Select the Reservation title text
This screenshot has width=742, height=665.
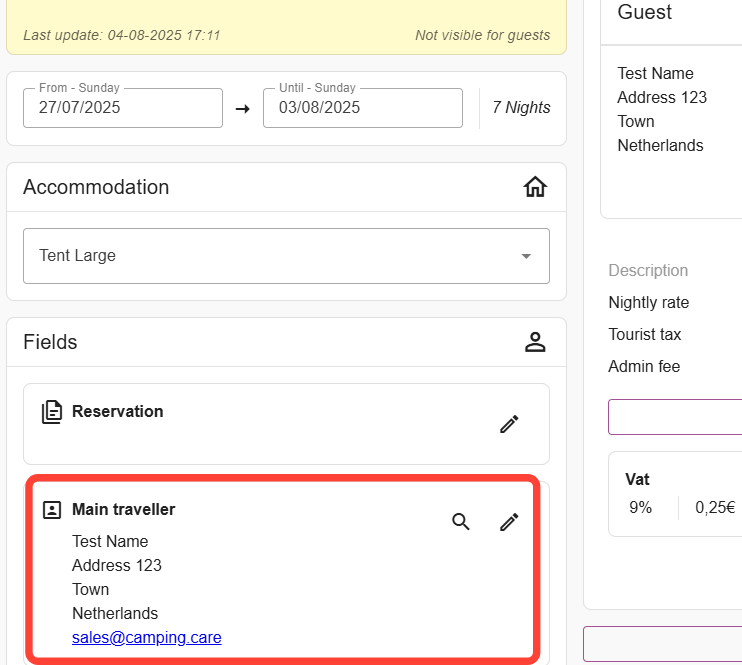pos(117,411)
